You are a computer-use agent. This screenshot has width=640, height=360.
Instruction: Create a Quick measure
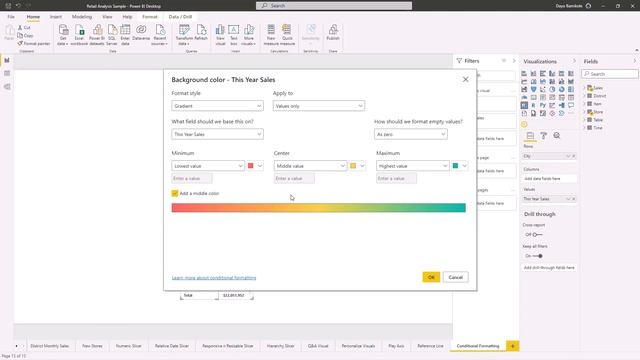(x=287, y=35)
